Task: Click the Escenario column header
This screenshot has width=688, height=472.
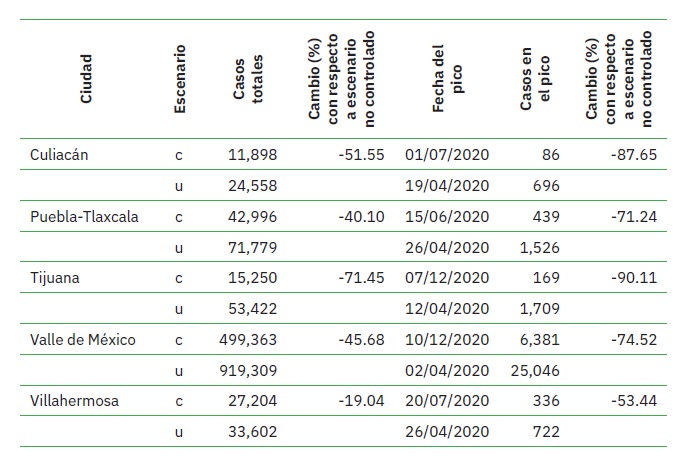Action: pyautogui.click(x=180, y=76)
